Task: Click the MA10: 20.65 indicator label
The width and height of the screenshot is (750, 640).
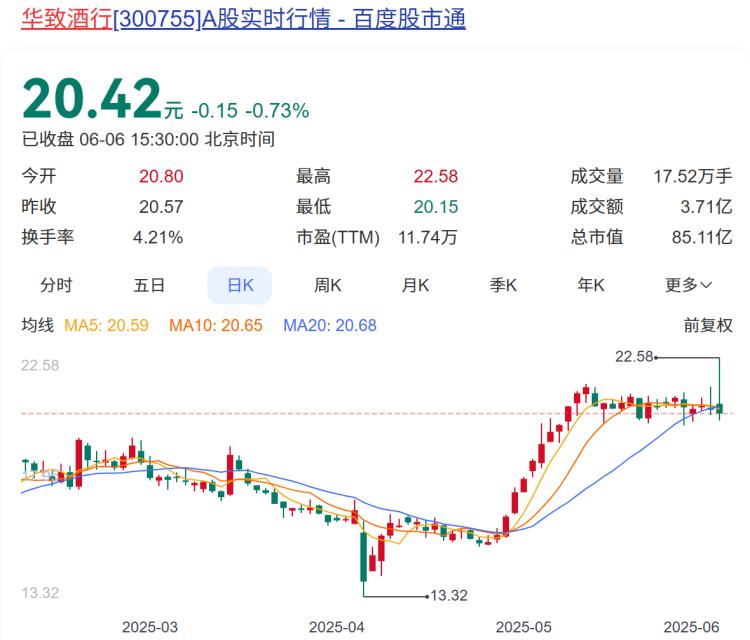Action: pyautogui.click(x=216, y=325)
